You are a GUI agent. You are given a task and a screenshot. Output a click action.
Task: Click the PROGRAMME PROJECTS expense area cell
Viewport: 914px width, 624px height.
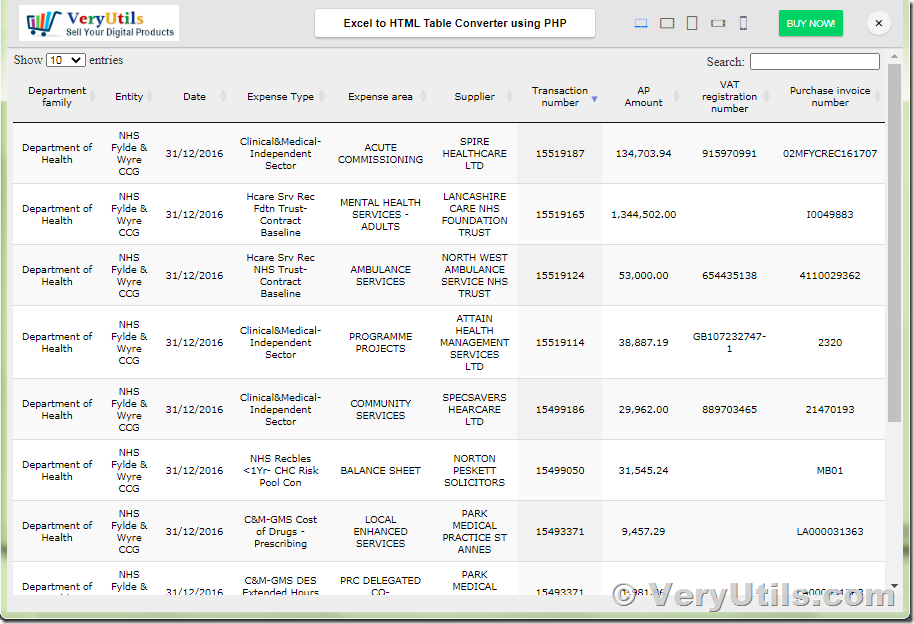pos(380,342)
